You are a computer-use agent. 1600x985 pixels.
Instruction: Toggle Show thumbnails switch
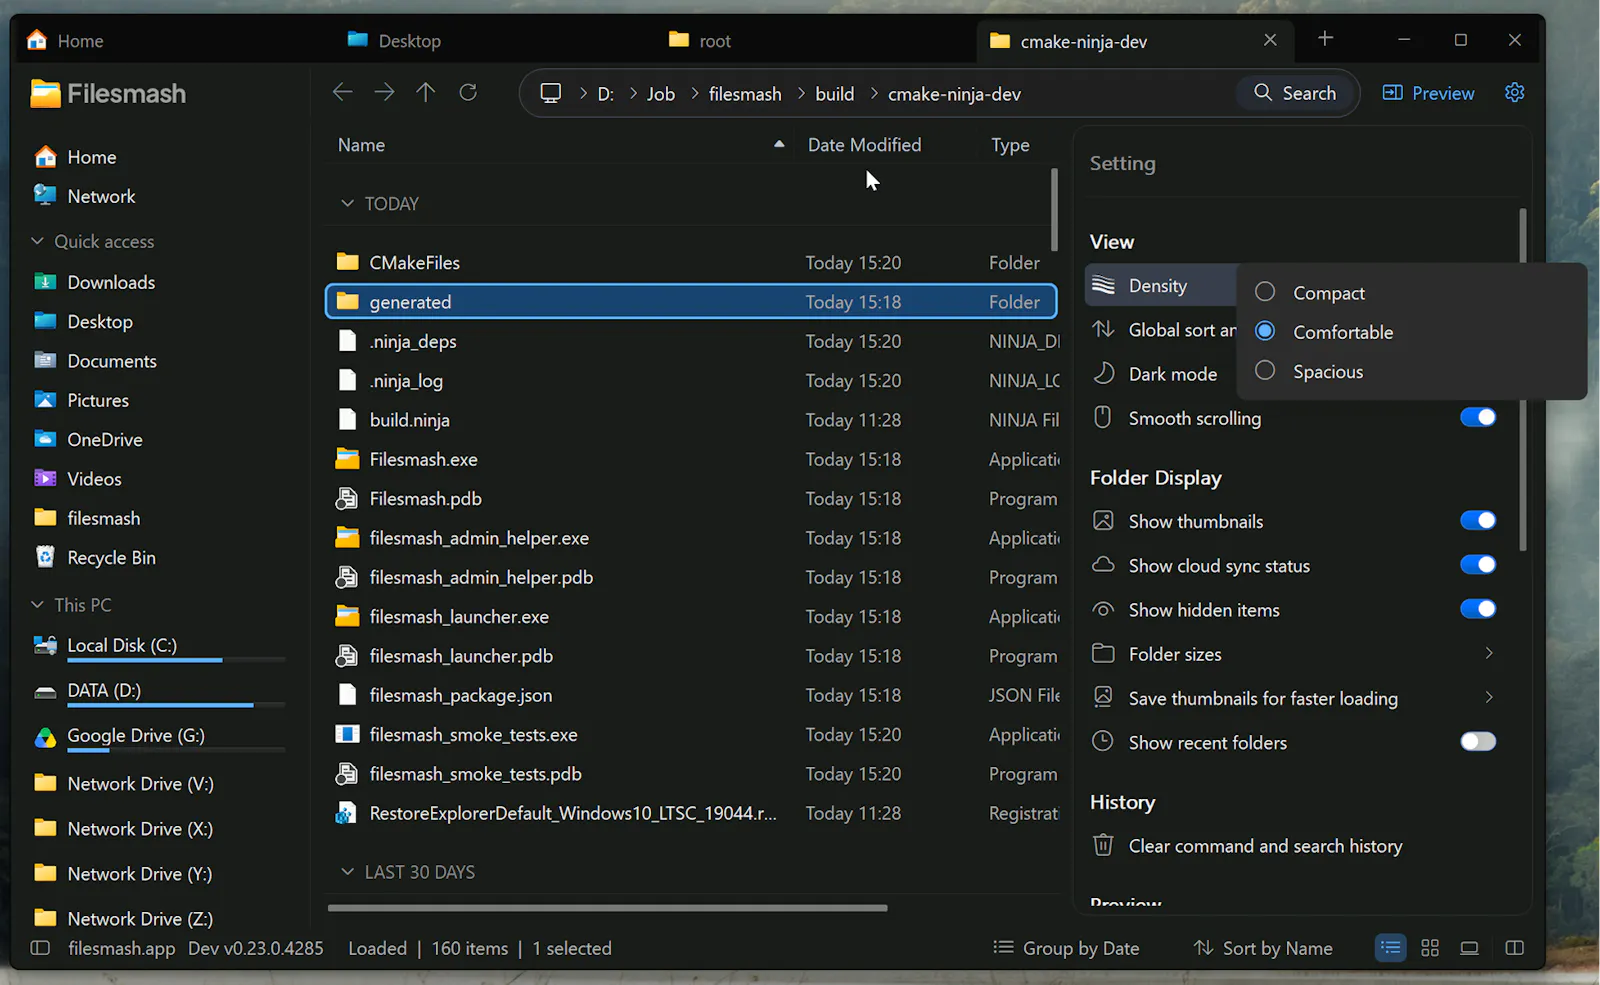click(x=1477, y=520)
